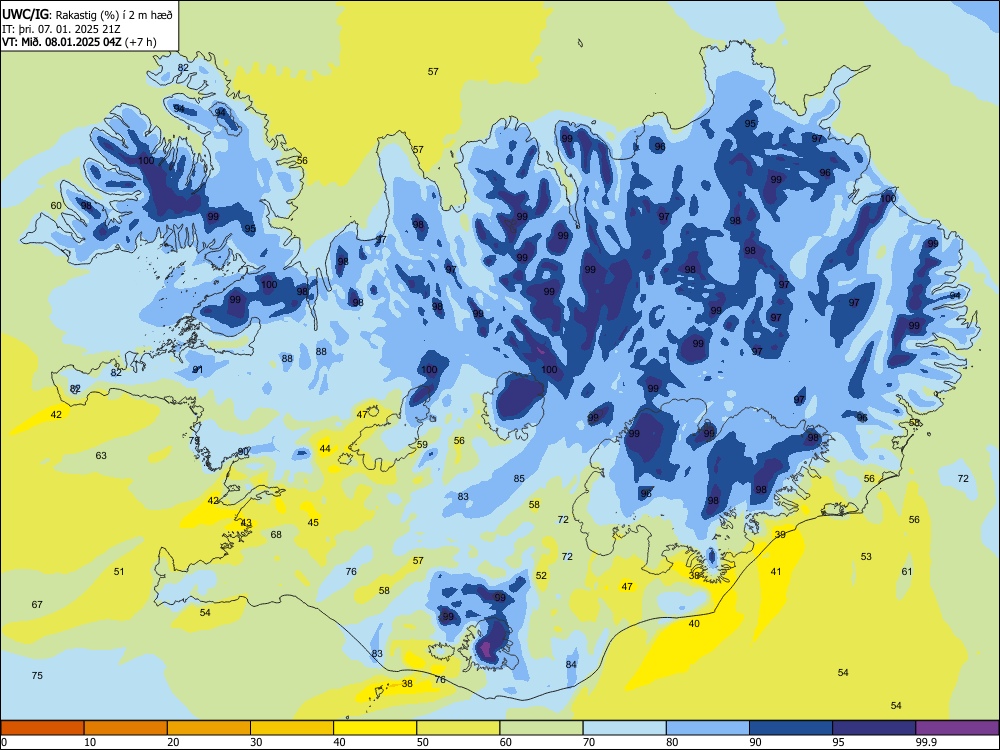Viewport: 1000px width, 750px height.
Task: Click the legend scale label '80'
Action: (x=672, y=742)
